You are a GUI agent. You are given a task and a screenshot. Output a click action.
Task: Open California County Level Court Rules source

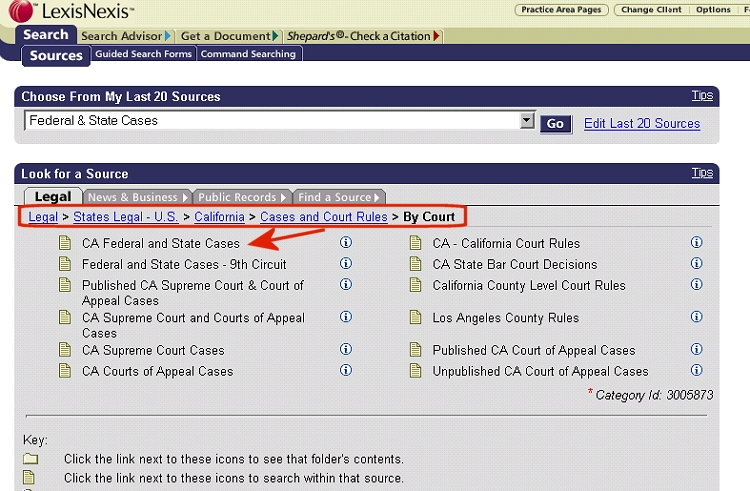pyautogui.click(x=529, y=285)
